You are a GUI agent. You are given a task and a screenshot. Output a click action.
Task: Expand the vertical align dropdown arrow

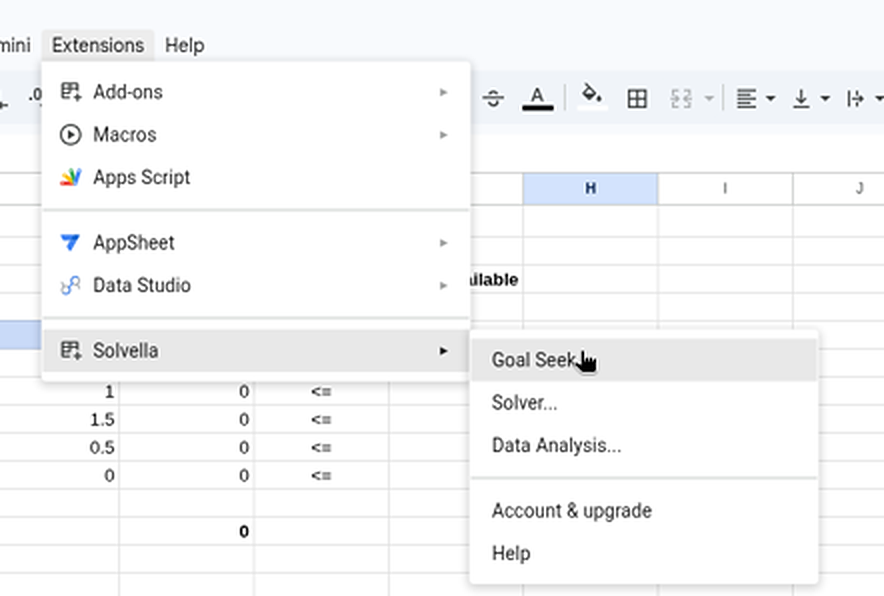point(825,99)
